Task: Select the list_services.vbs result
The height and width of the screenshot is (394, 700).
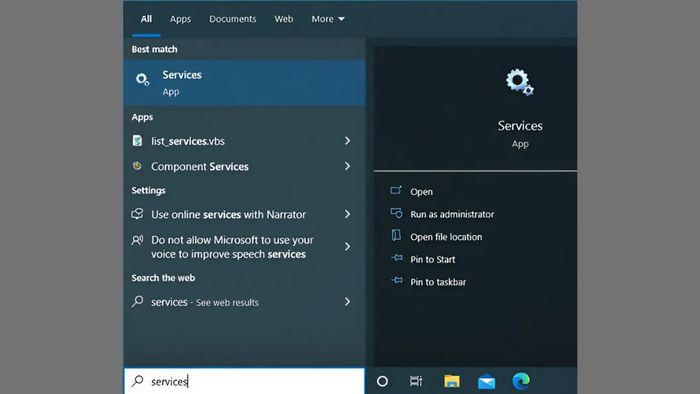Action: pos(244,141)
